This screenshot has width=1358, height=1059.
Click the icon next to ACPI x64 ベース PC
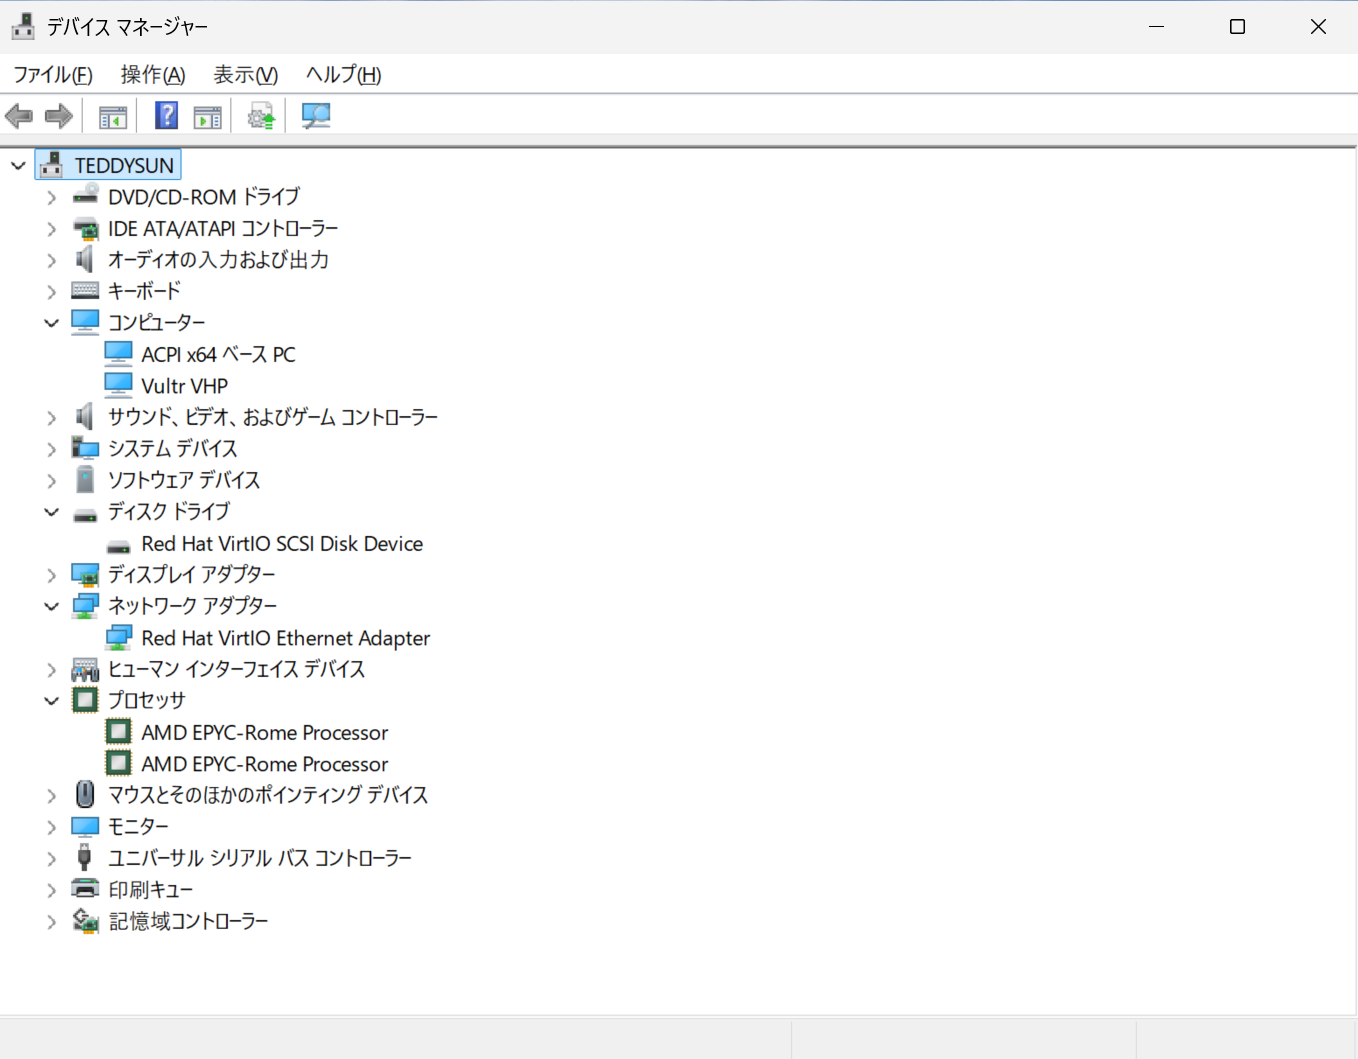[x=118, y=354]
